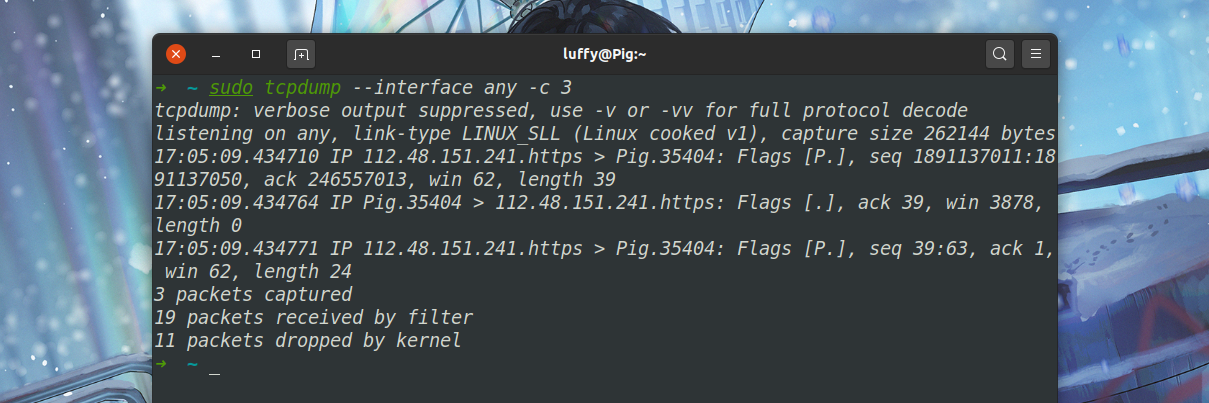
Task: Open a new terminal tab
Action: (x=301, y=54)
